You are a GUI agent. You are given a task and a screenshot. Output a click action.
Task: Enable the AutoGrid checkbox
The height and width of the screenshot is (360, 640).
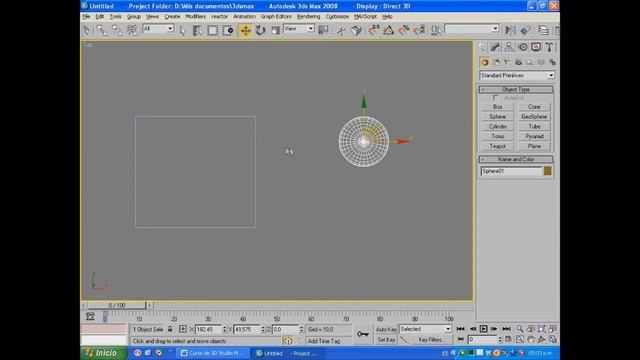[x=496, y=98]
